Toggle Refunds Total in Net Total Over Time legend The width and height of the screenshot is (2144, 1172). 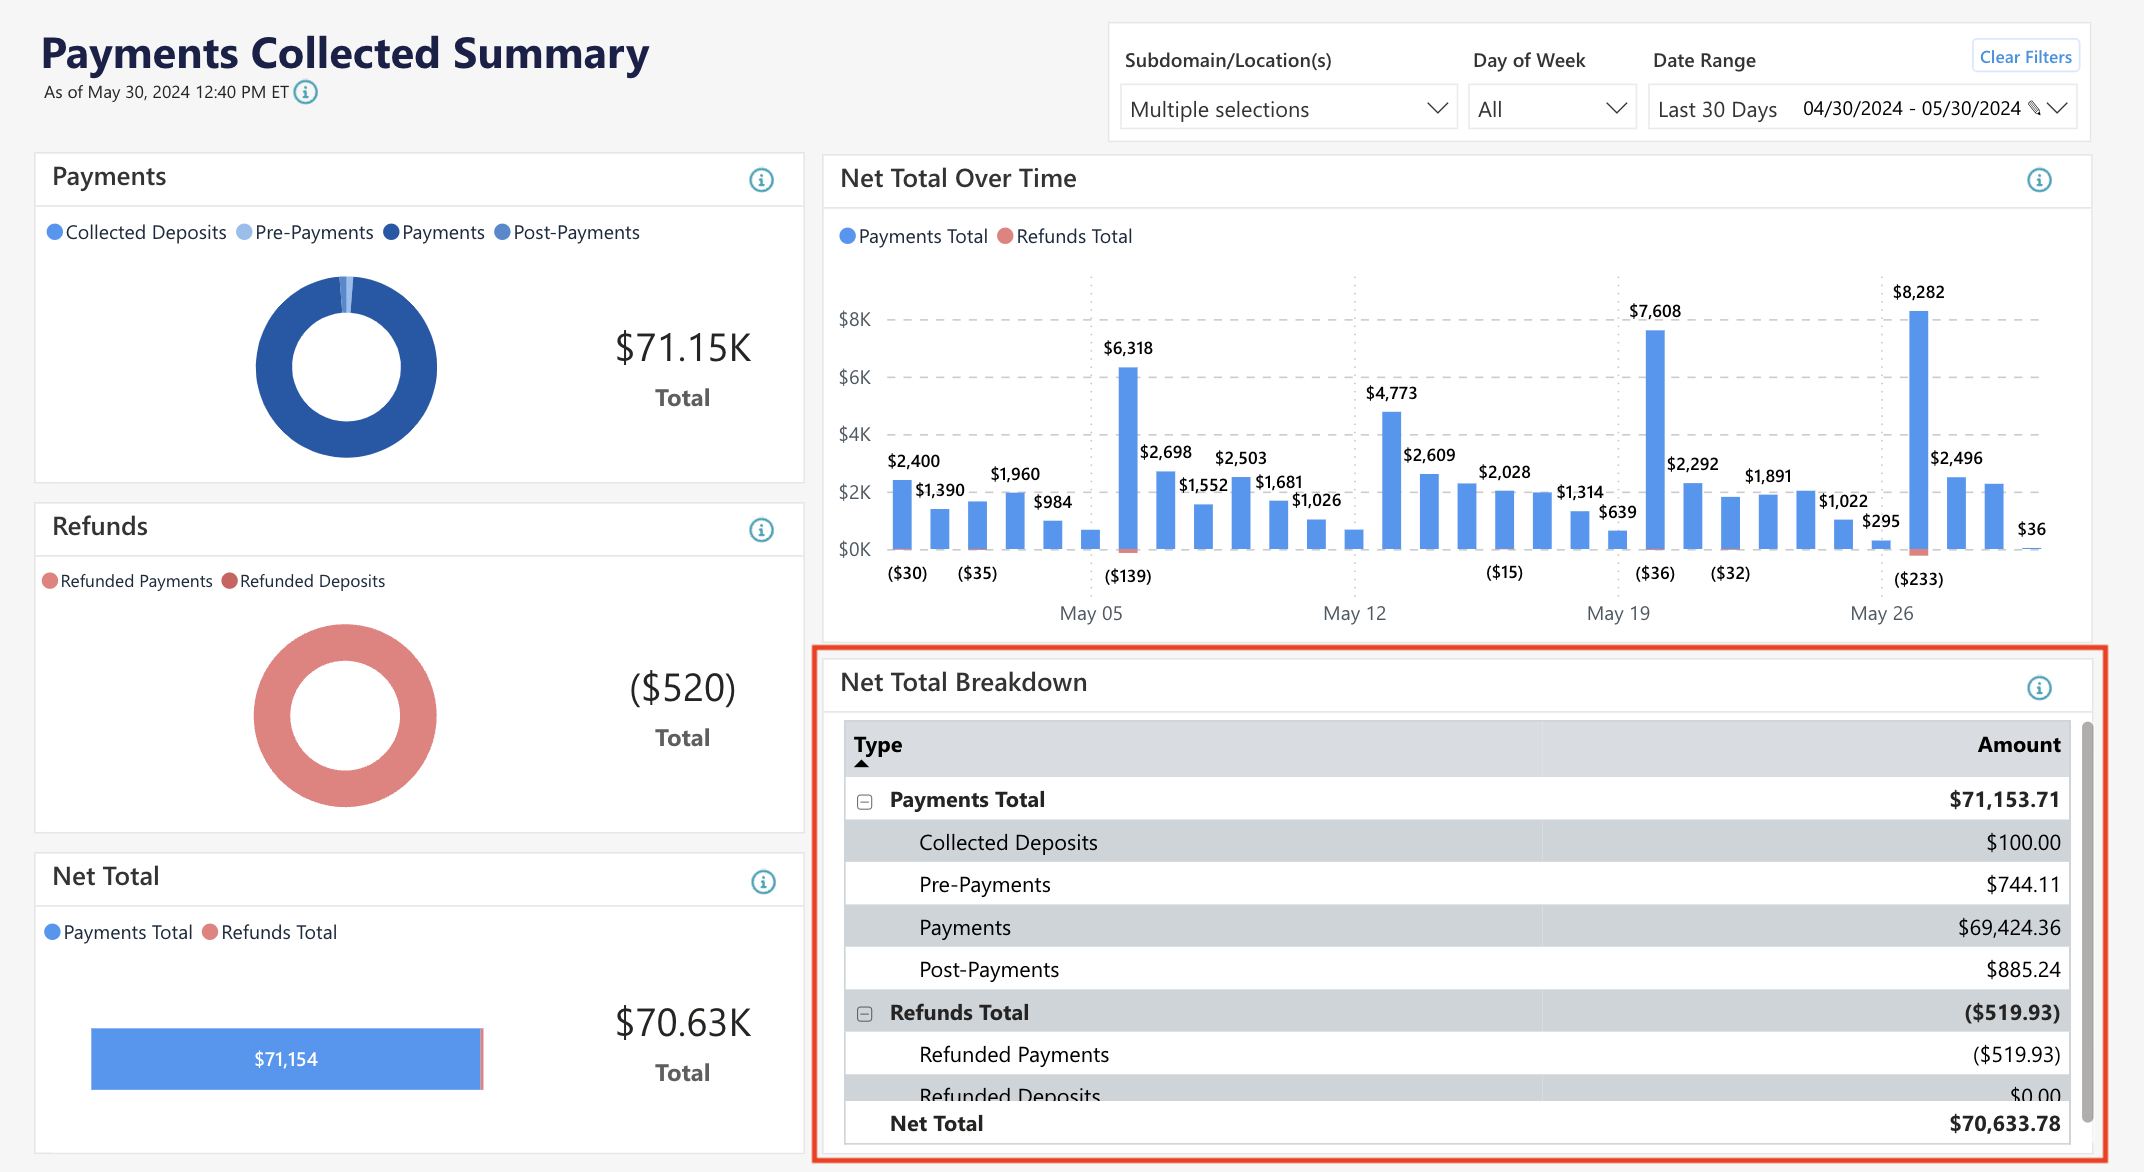click(1066, 236)
